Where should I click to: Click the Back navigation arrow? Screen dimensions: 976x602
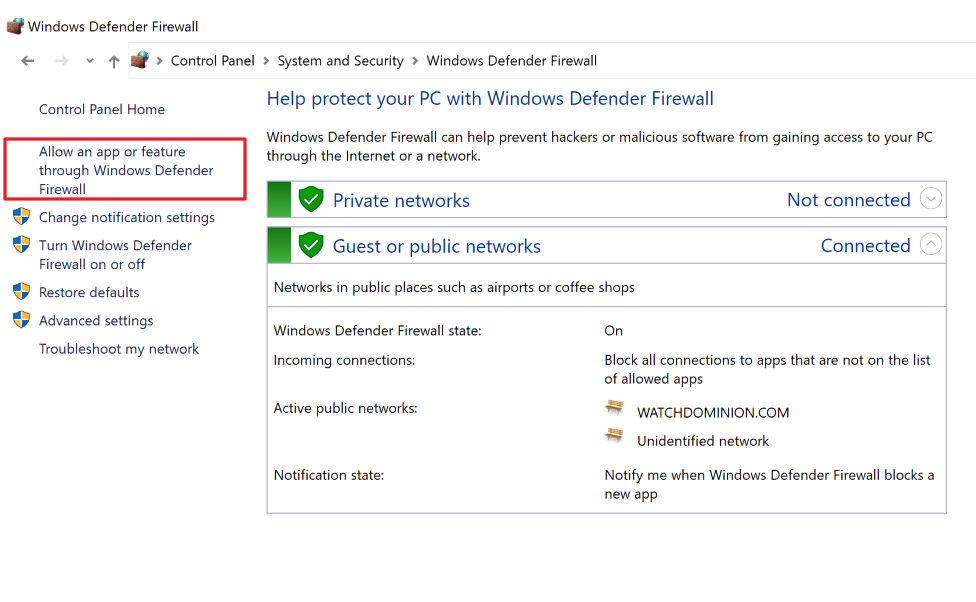[x=28, y=61]
